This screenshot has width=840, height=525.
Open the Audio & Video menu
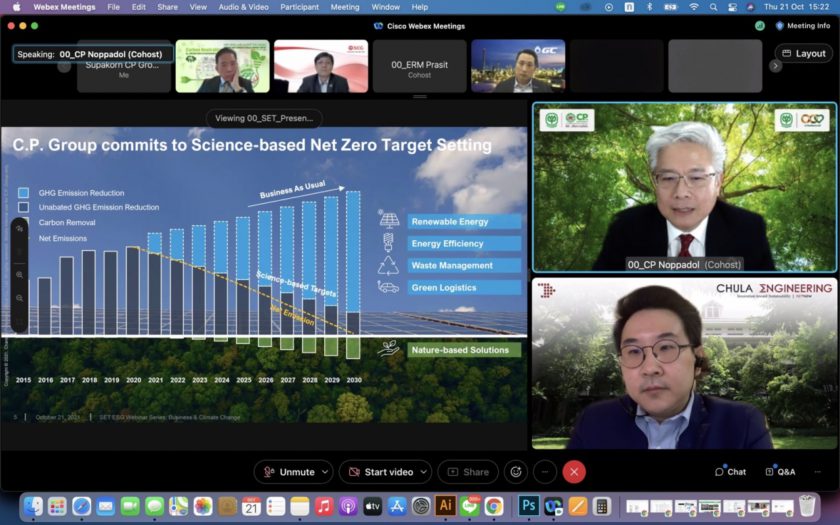pos(243,7)
